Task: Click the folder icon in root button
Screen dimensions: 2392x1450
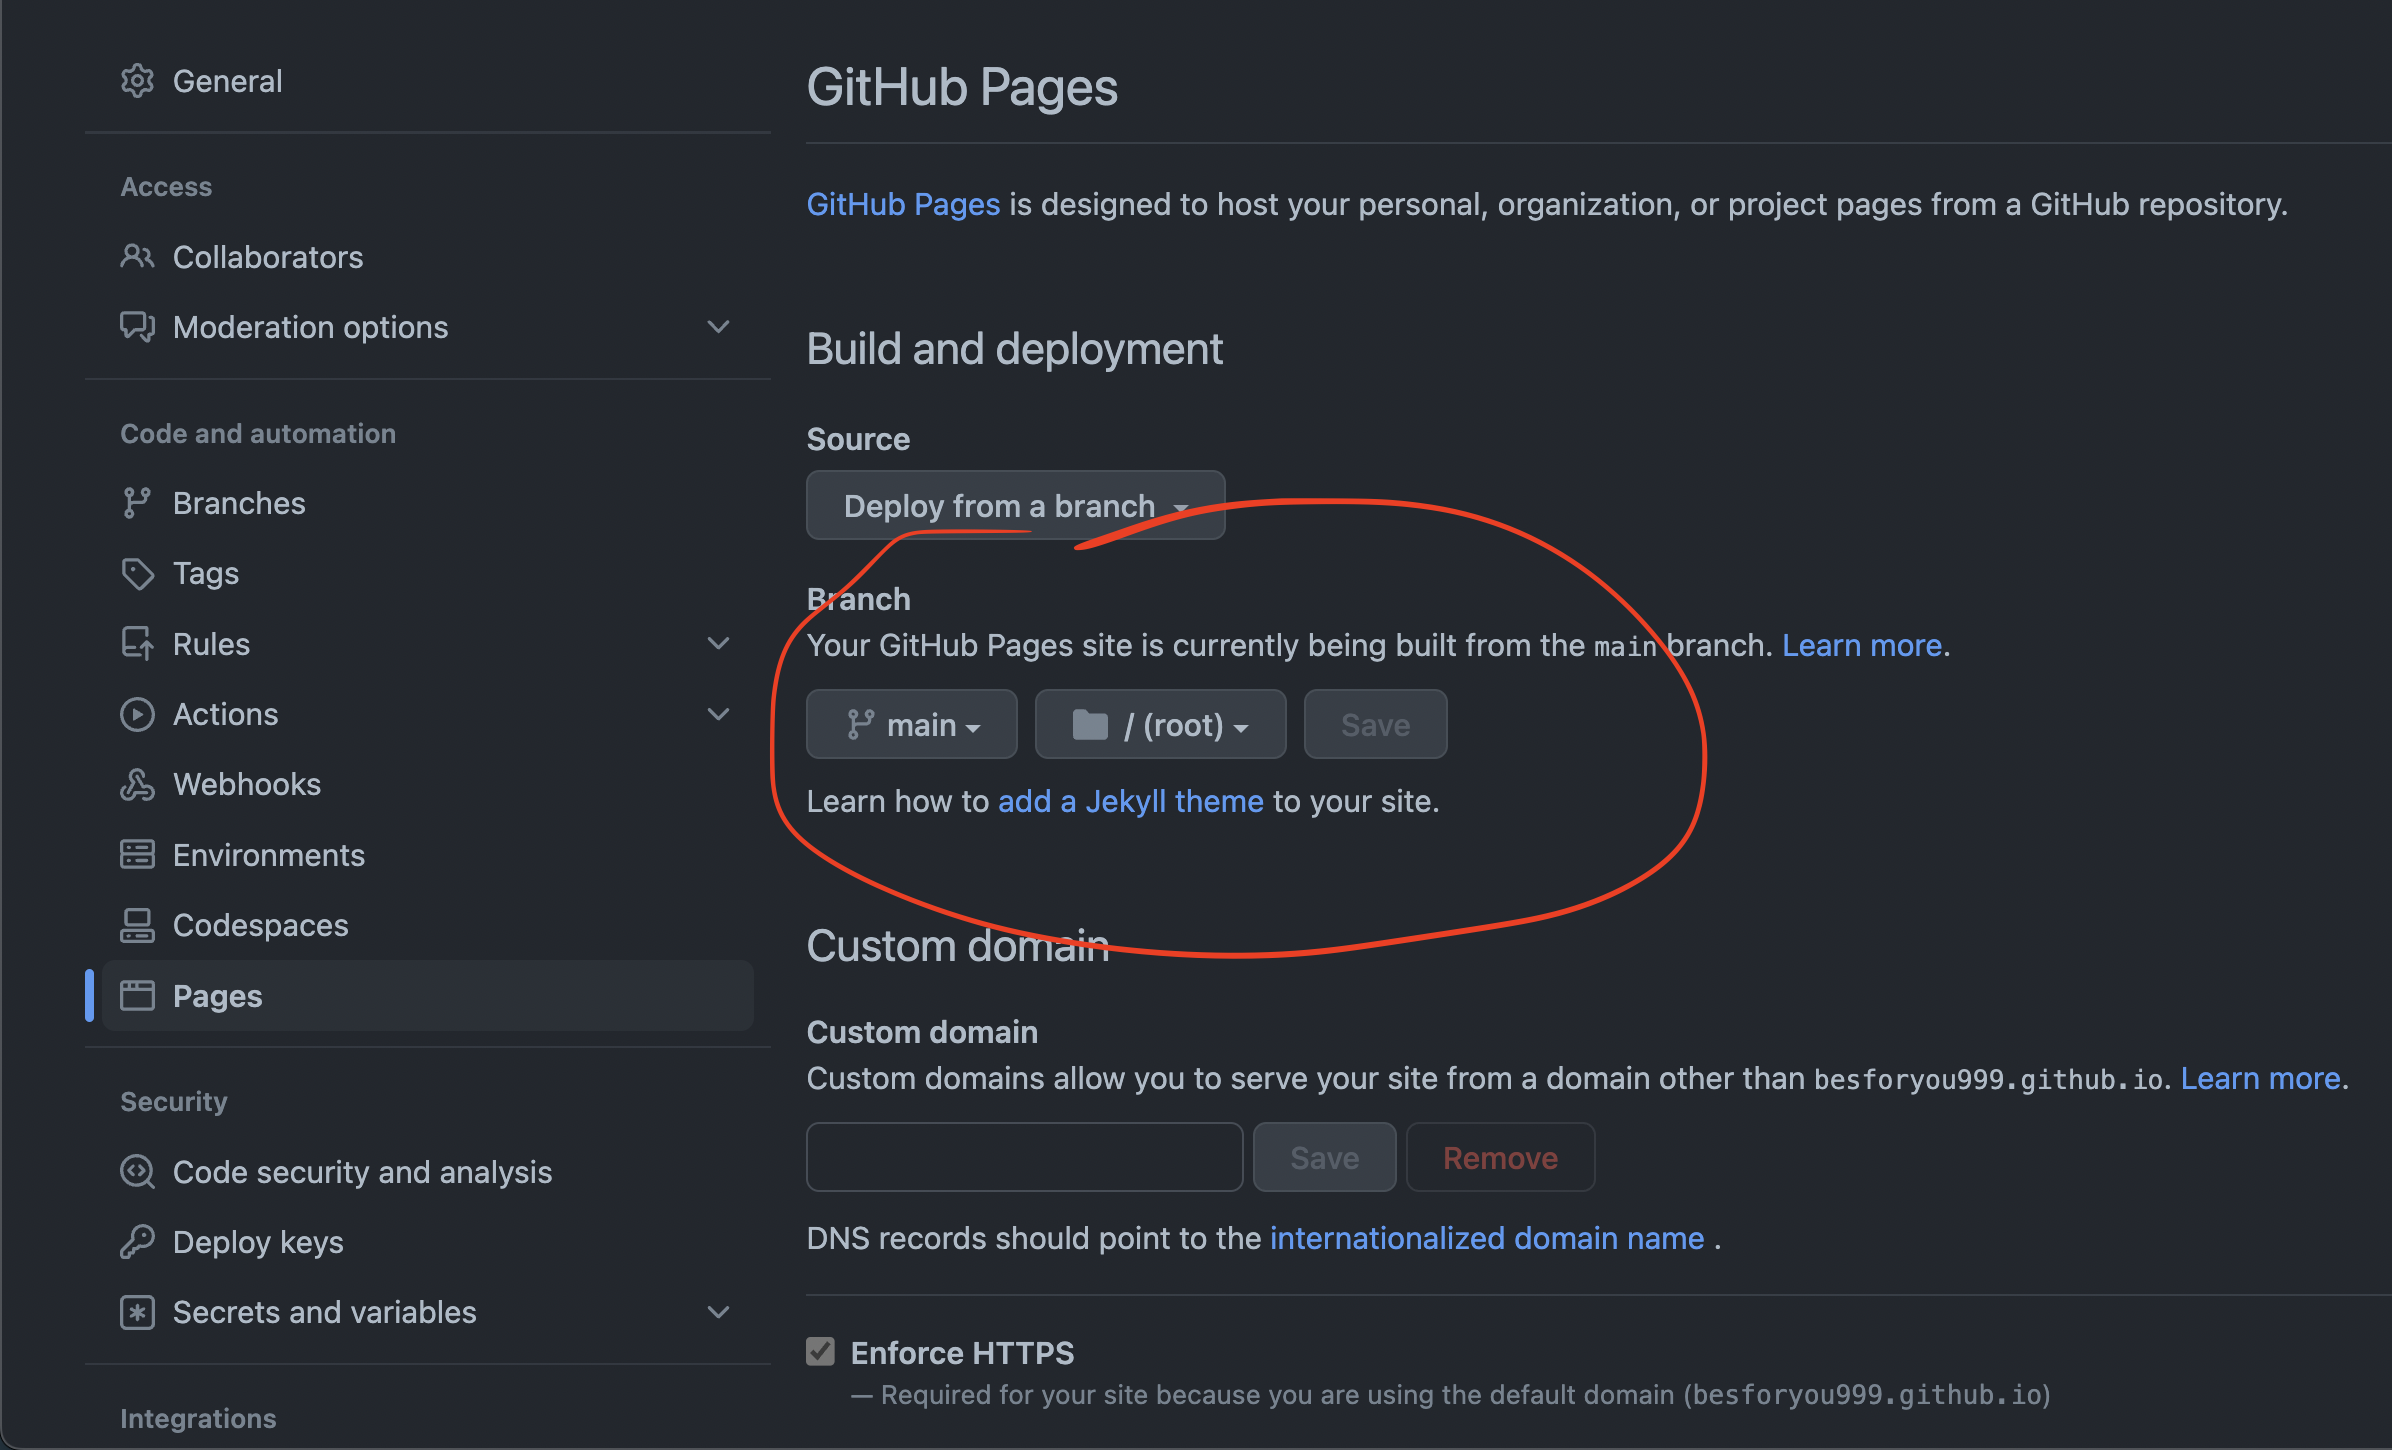Action: coord(1090,724)
